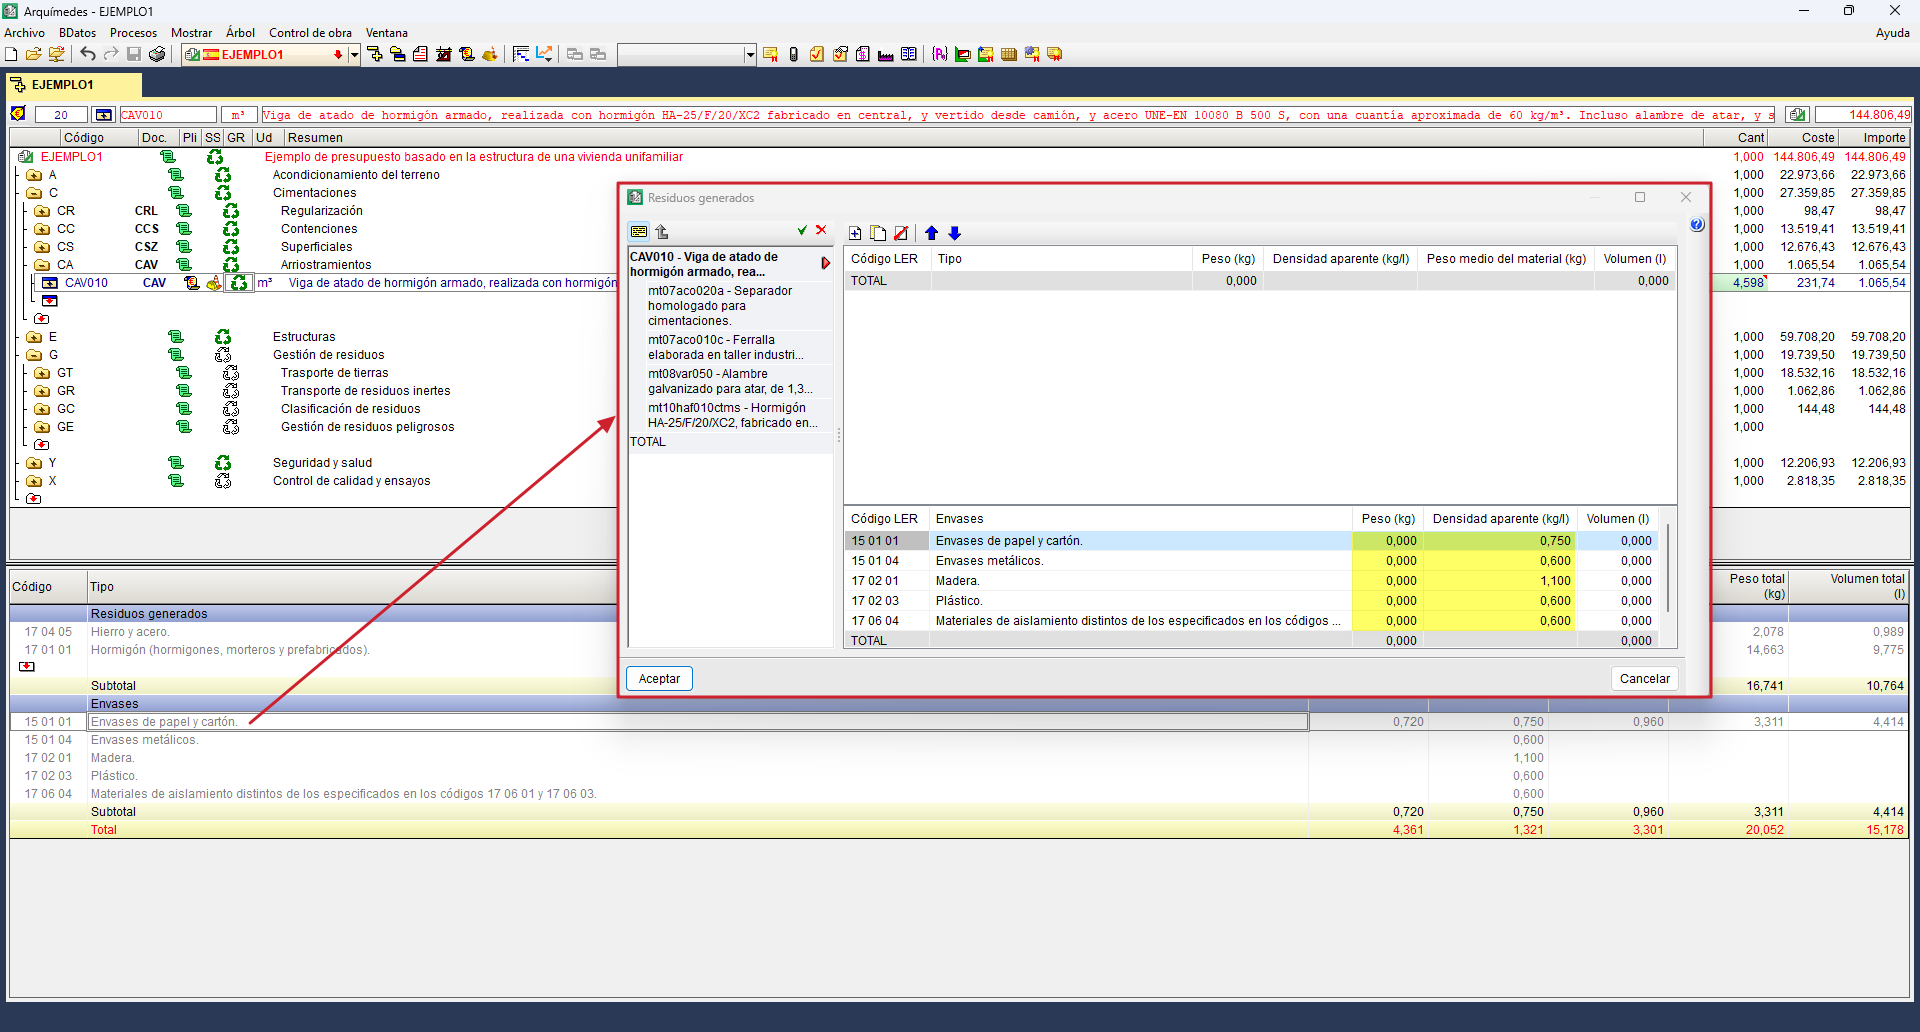Click the Aceptar button
Image resolution: width=1920 pixels, height=1032 pixels.
click(x=659, y=678)
